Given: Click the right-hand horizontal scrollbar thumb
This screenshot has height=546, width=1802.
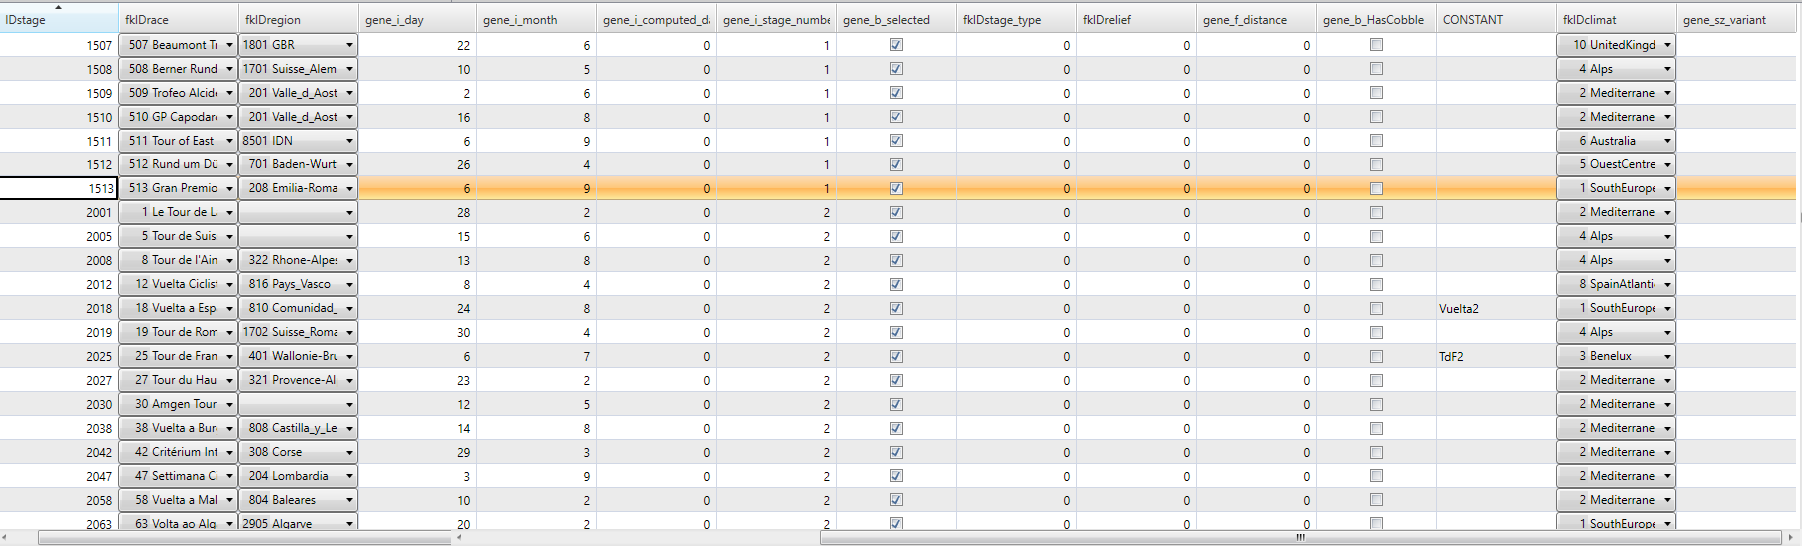Looking at the screenshot, I should click(1300, 538).
